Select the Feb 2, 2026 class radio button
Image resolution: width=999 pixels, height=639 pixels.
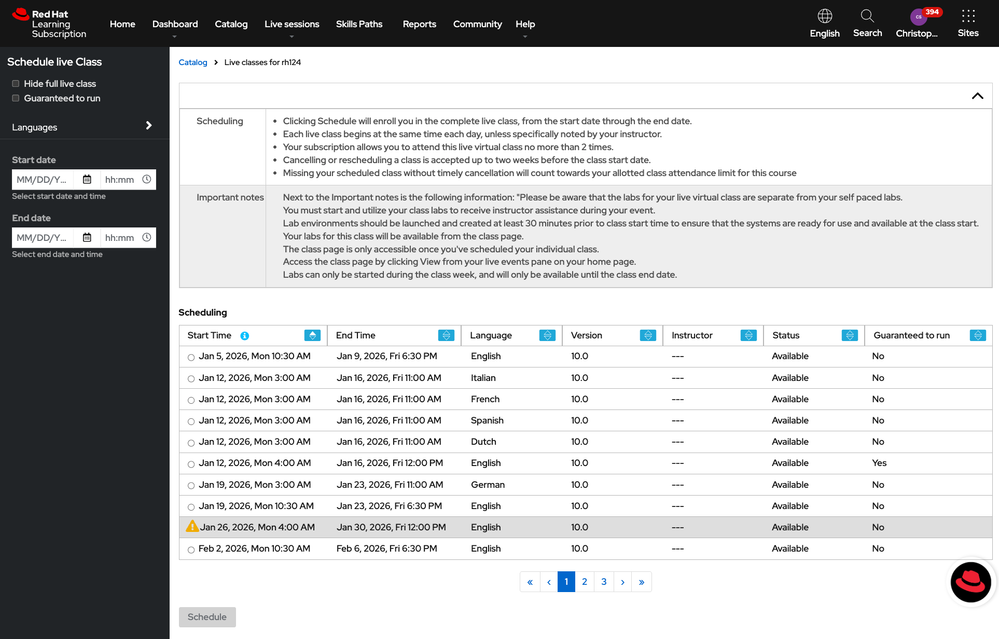pyautogui.click(x=191, y=550)
